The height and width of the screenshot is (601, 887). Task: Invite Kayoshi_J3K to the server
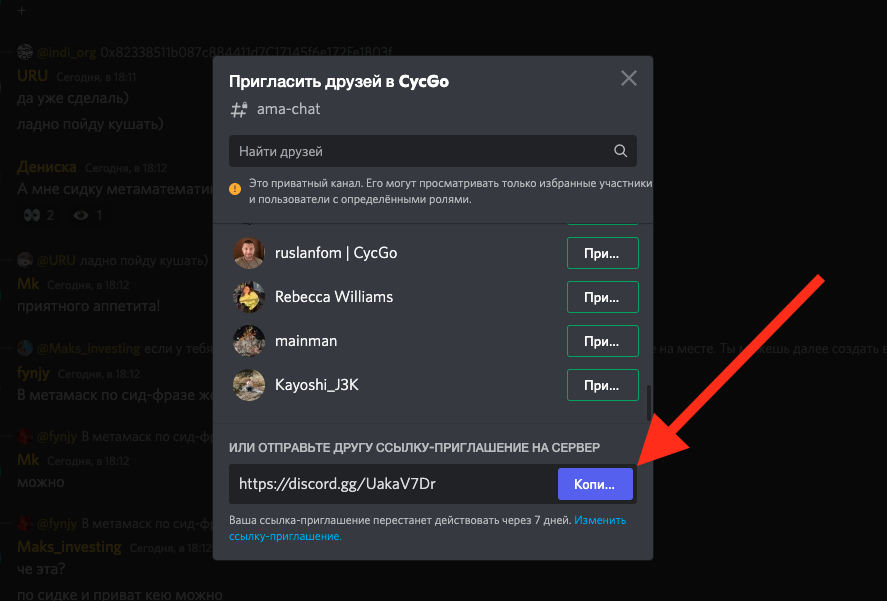(602, 385)
